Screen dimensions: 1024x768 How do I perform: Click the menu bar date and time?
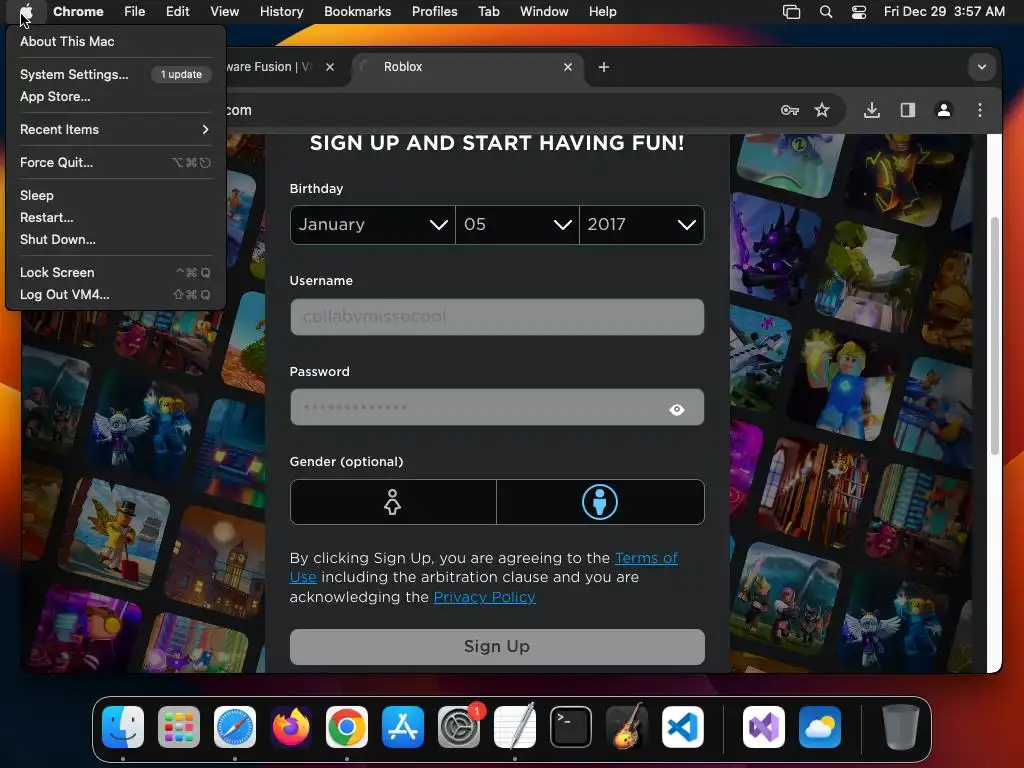coord(944,12)
